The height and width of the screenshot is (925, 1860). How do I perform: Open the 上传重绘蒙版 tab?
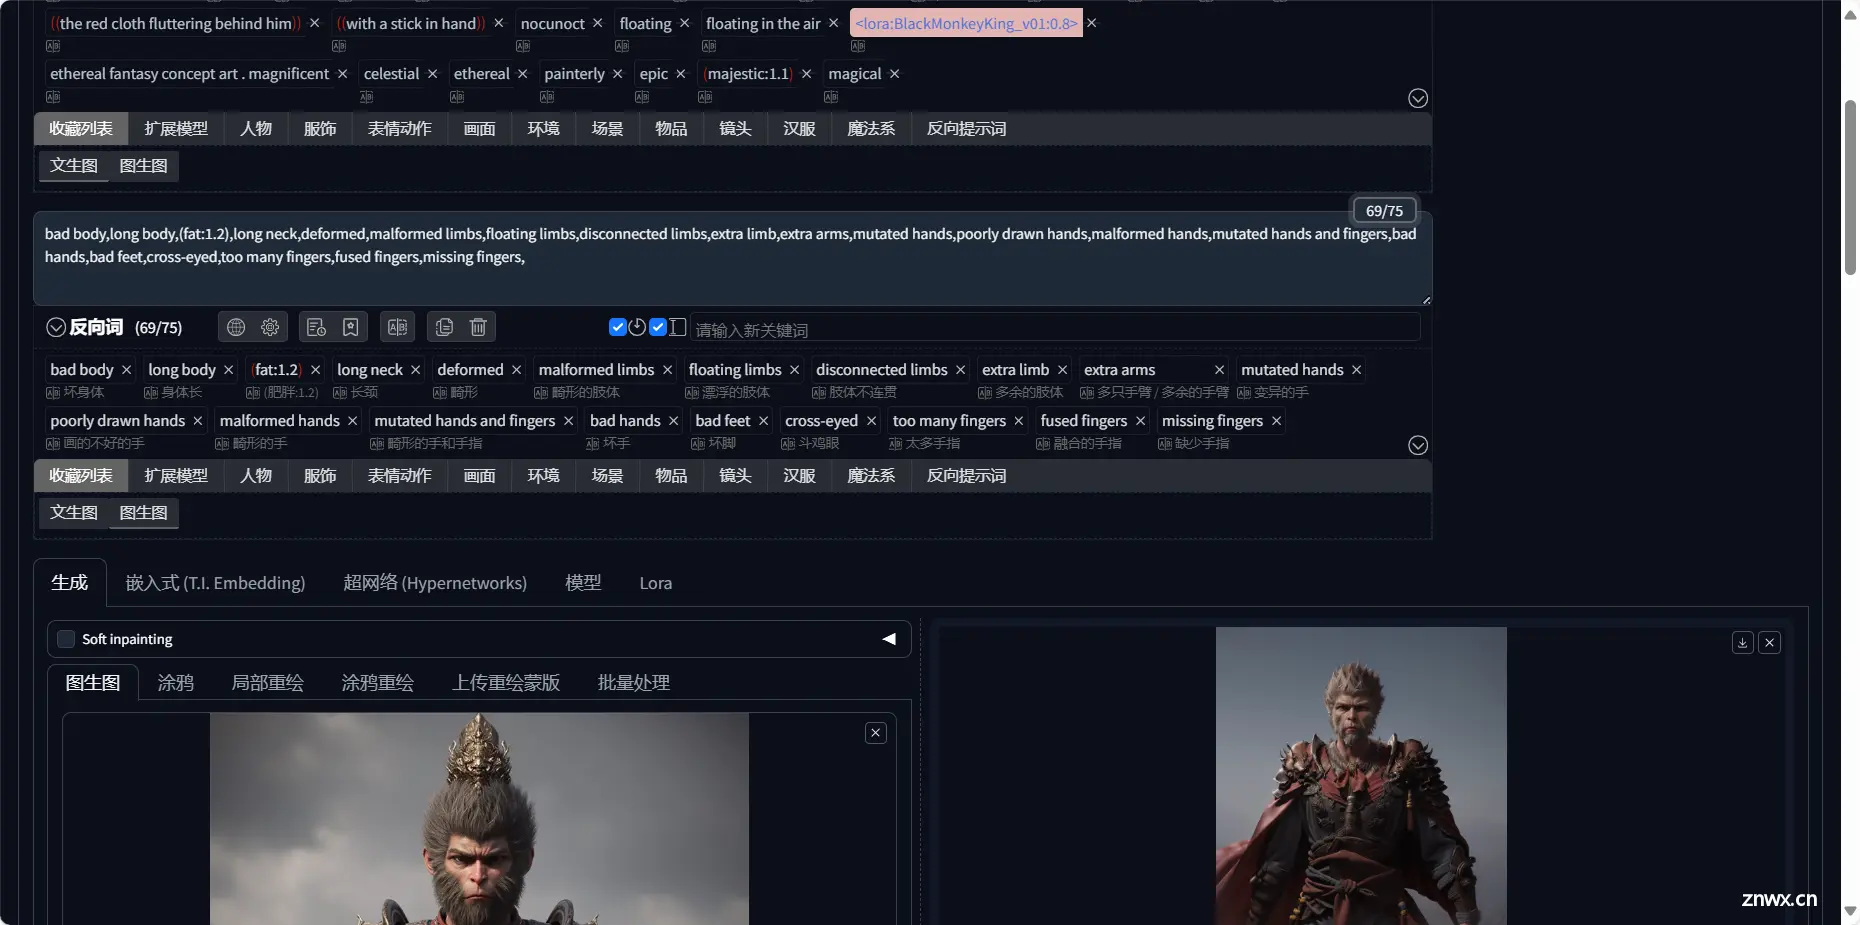[x=506, y=683]
